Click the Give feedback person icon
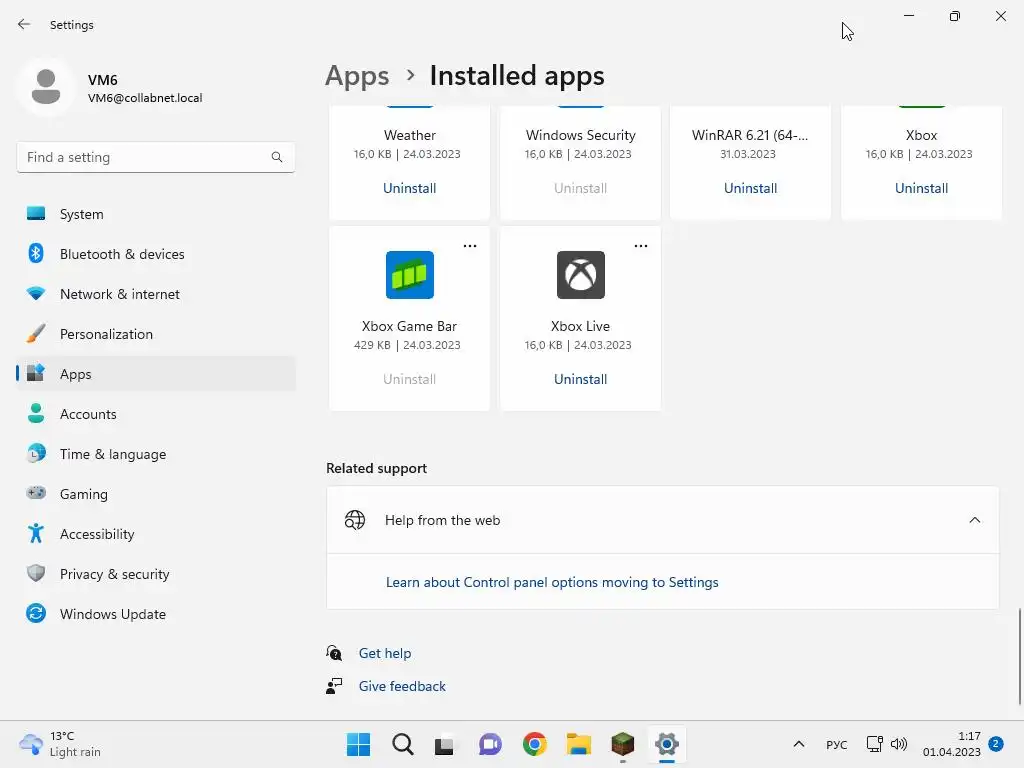This screenshot has width=1024, height=768. [334, 686]
